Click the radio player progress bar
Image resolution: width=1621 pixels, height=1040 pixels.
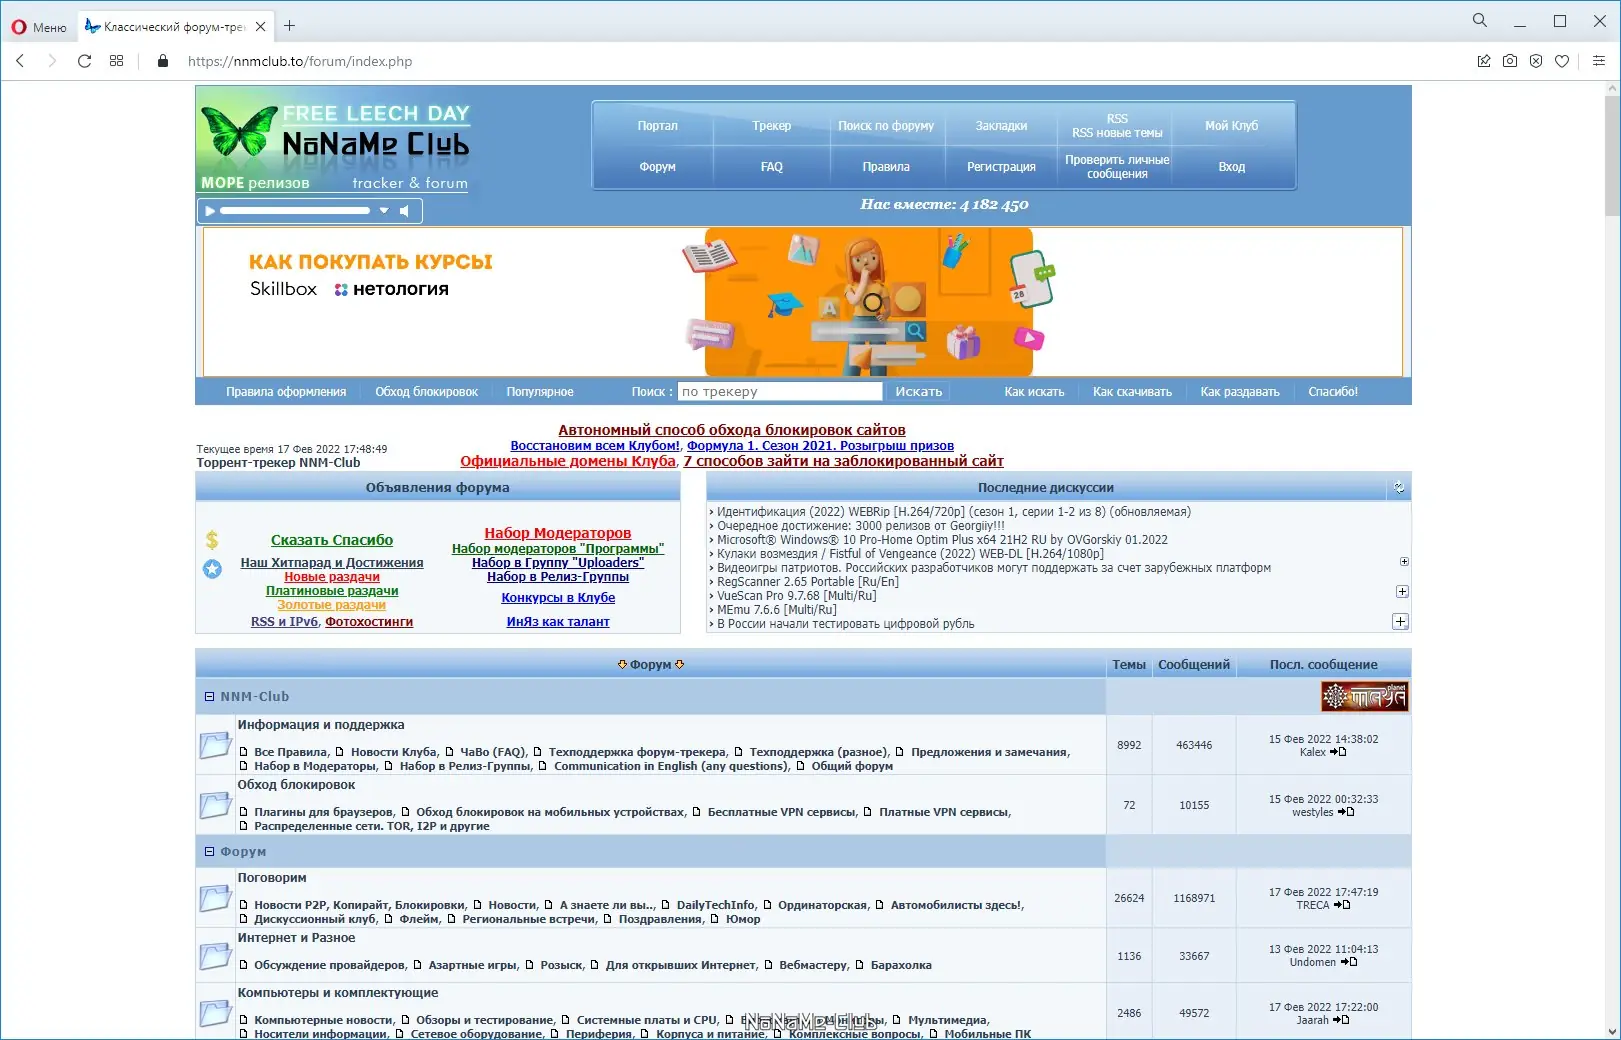(x=295, y=211)
